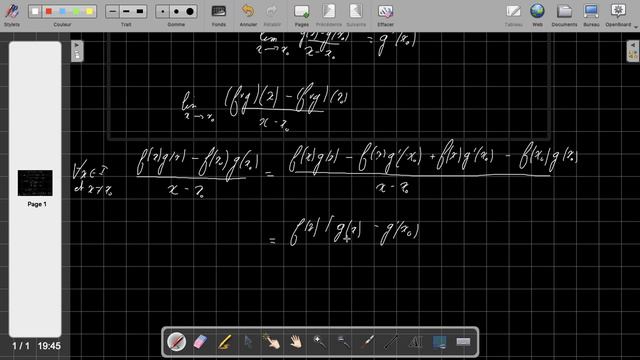Click the Page 1 label
The height and width of the screenshot is (360, 640).
click(37, 204)
